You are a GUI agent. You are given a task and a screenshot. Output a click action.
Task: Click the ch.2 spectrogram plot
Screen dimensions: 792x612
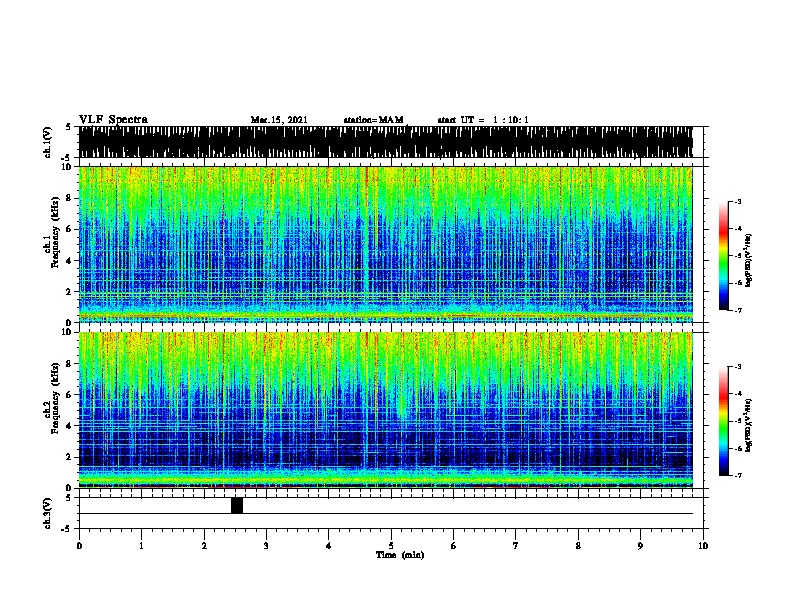[x=385, y=410]
